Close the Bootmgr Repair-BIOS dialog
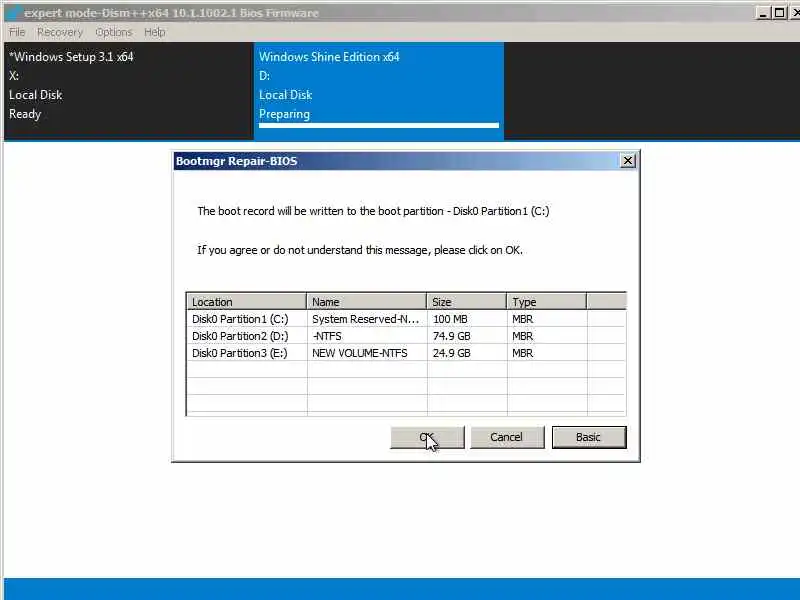This screenshot has height=600, width=800. (x=628, y=161)
